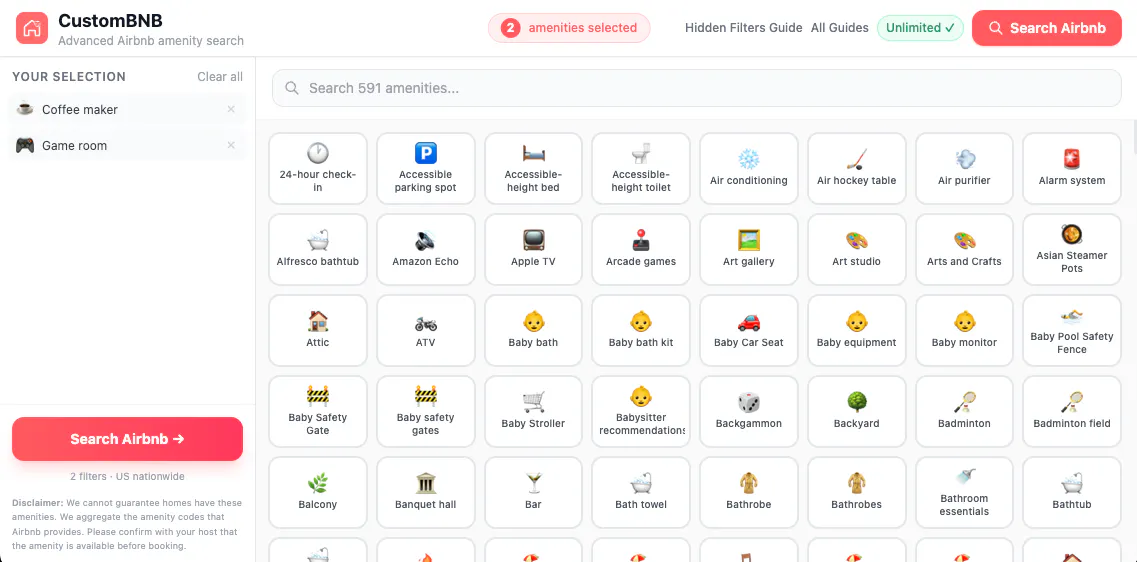Select the Bathrobe amenity

748,492
